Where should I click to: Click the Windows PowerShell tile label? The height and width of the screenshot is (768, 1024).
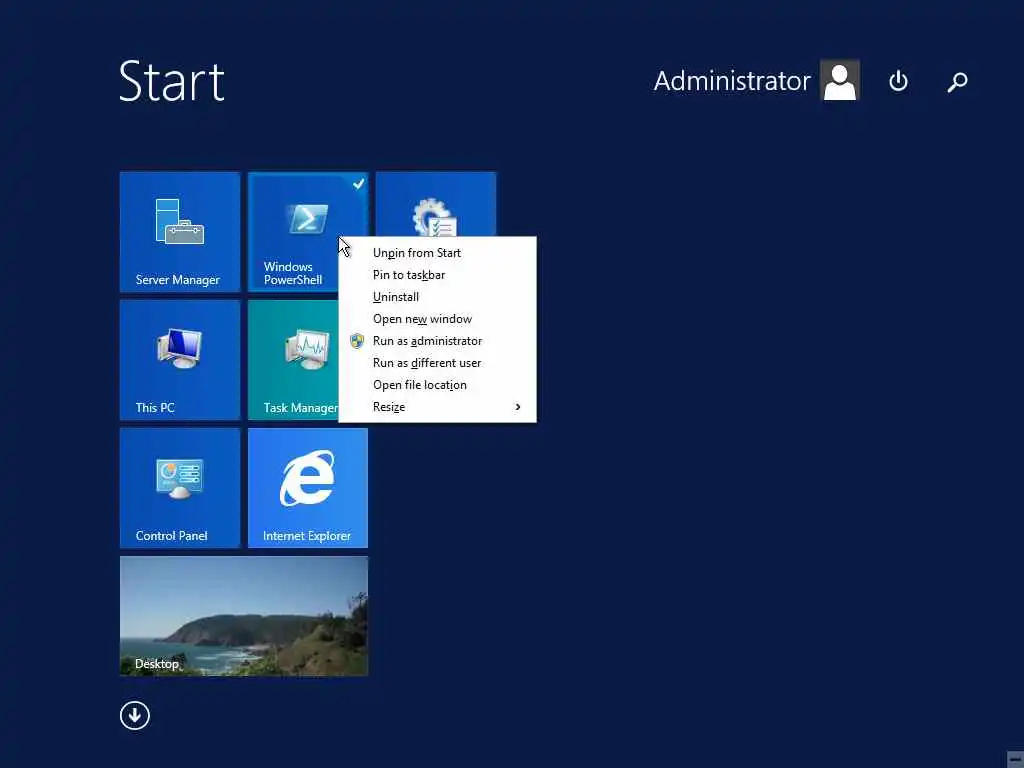point(293,273)
